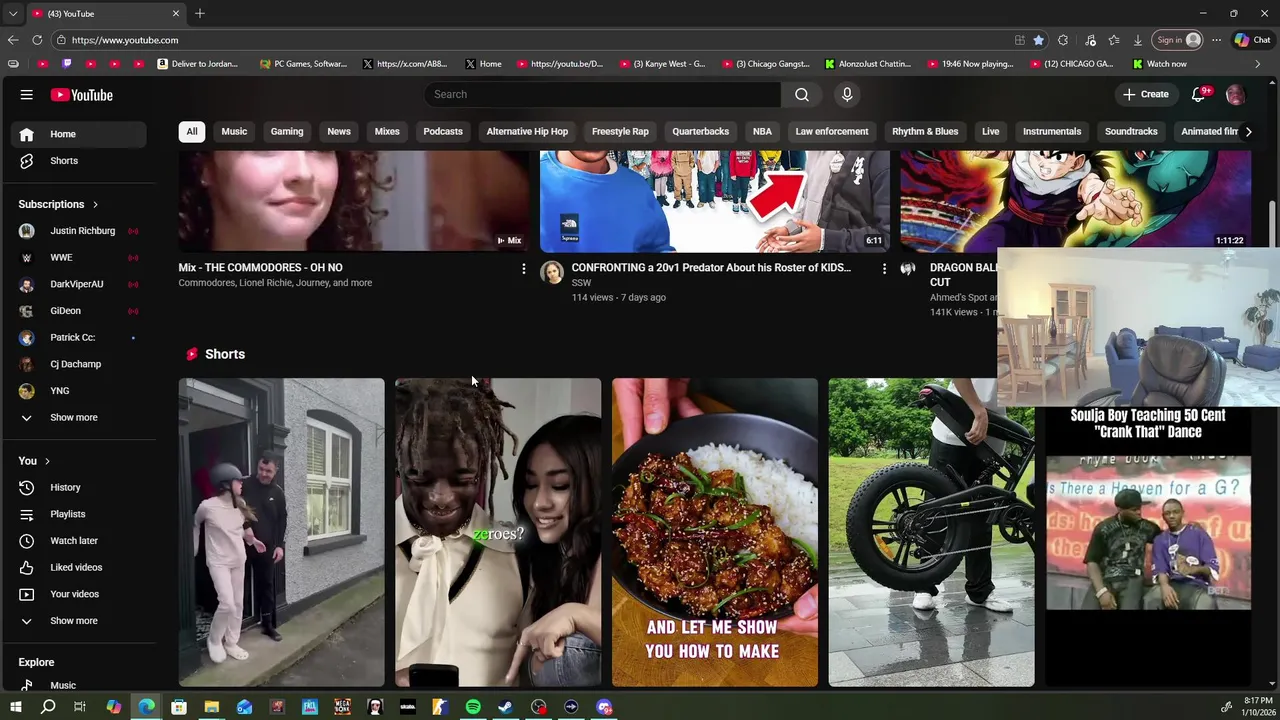Open WWE subscription channel
This screenshot has height=720, width=1280.
tap(80, 257)
